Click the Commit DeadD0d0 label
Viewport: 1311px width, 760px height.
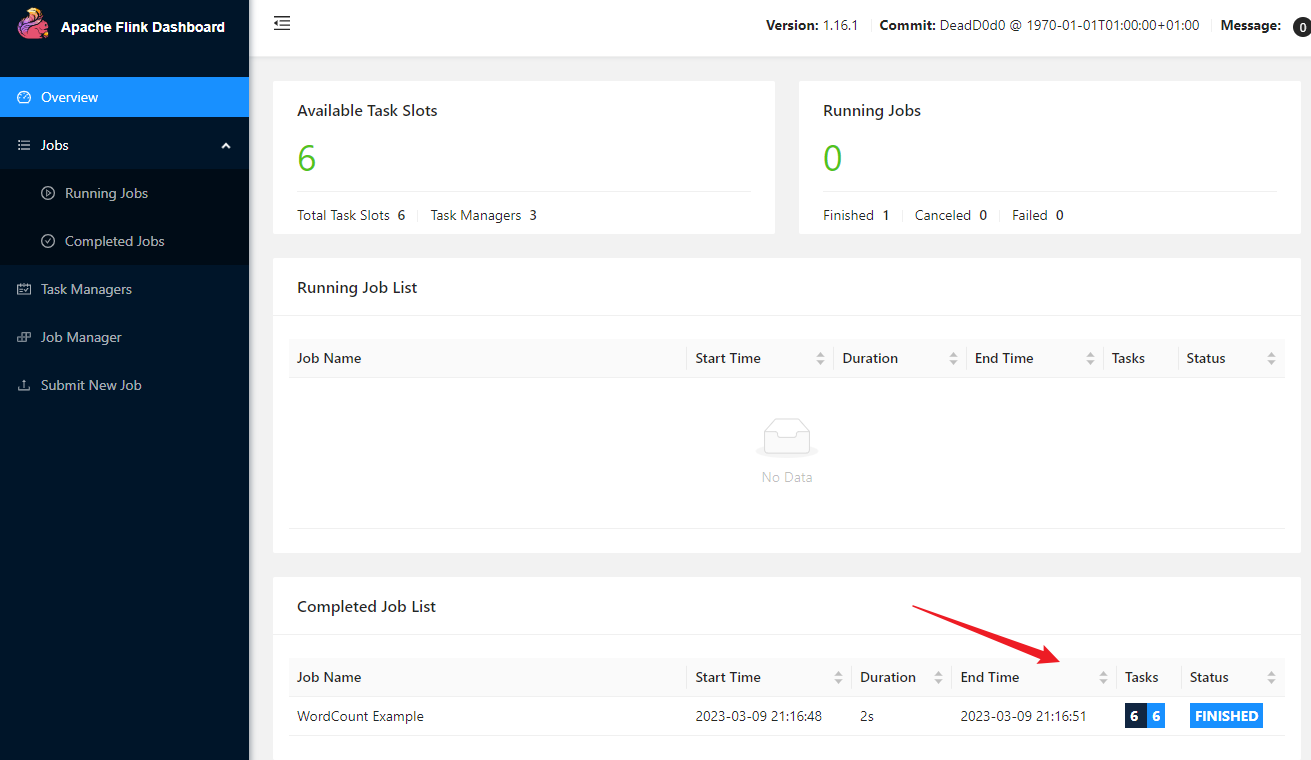click(1039, 26)
